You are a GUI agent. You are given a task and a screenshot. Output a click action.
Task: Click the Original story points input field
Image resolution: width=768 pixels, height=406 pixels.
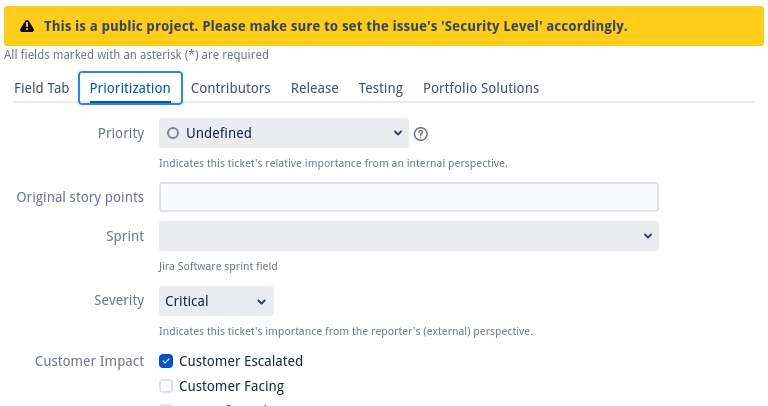(x=408, y=197)
